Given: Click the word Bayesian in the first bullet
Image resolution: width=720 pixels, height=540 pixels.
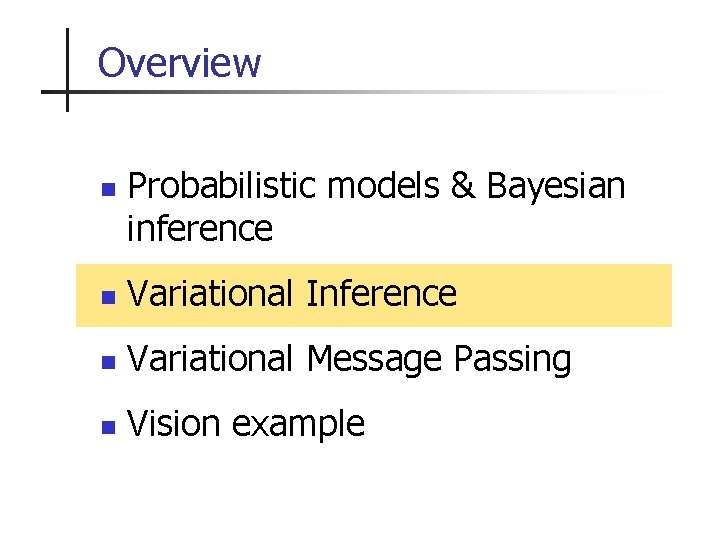Looking at the screenshot, I should pos(556,186).
